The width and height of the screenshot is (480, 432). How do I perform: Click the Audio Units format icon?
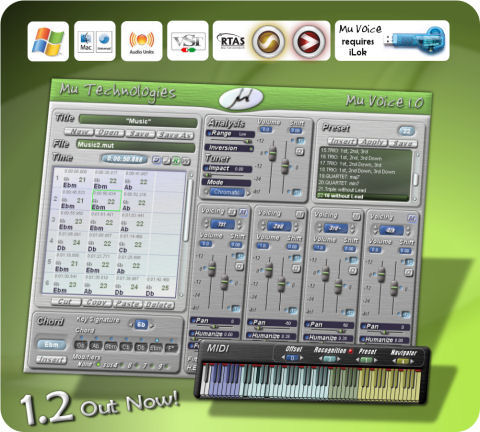142,41
